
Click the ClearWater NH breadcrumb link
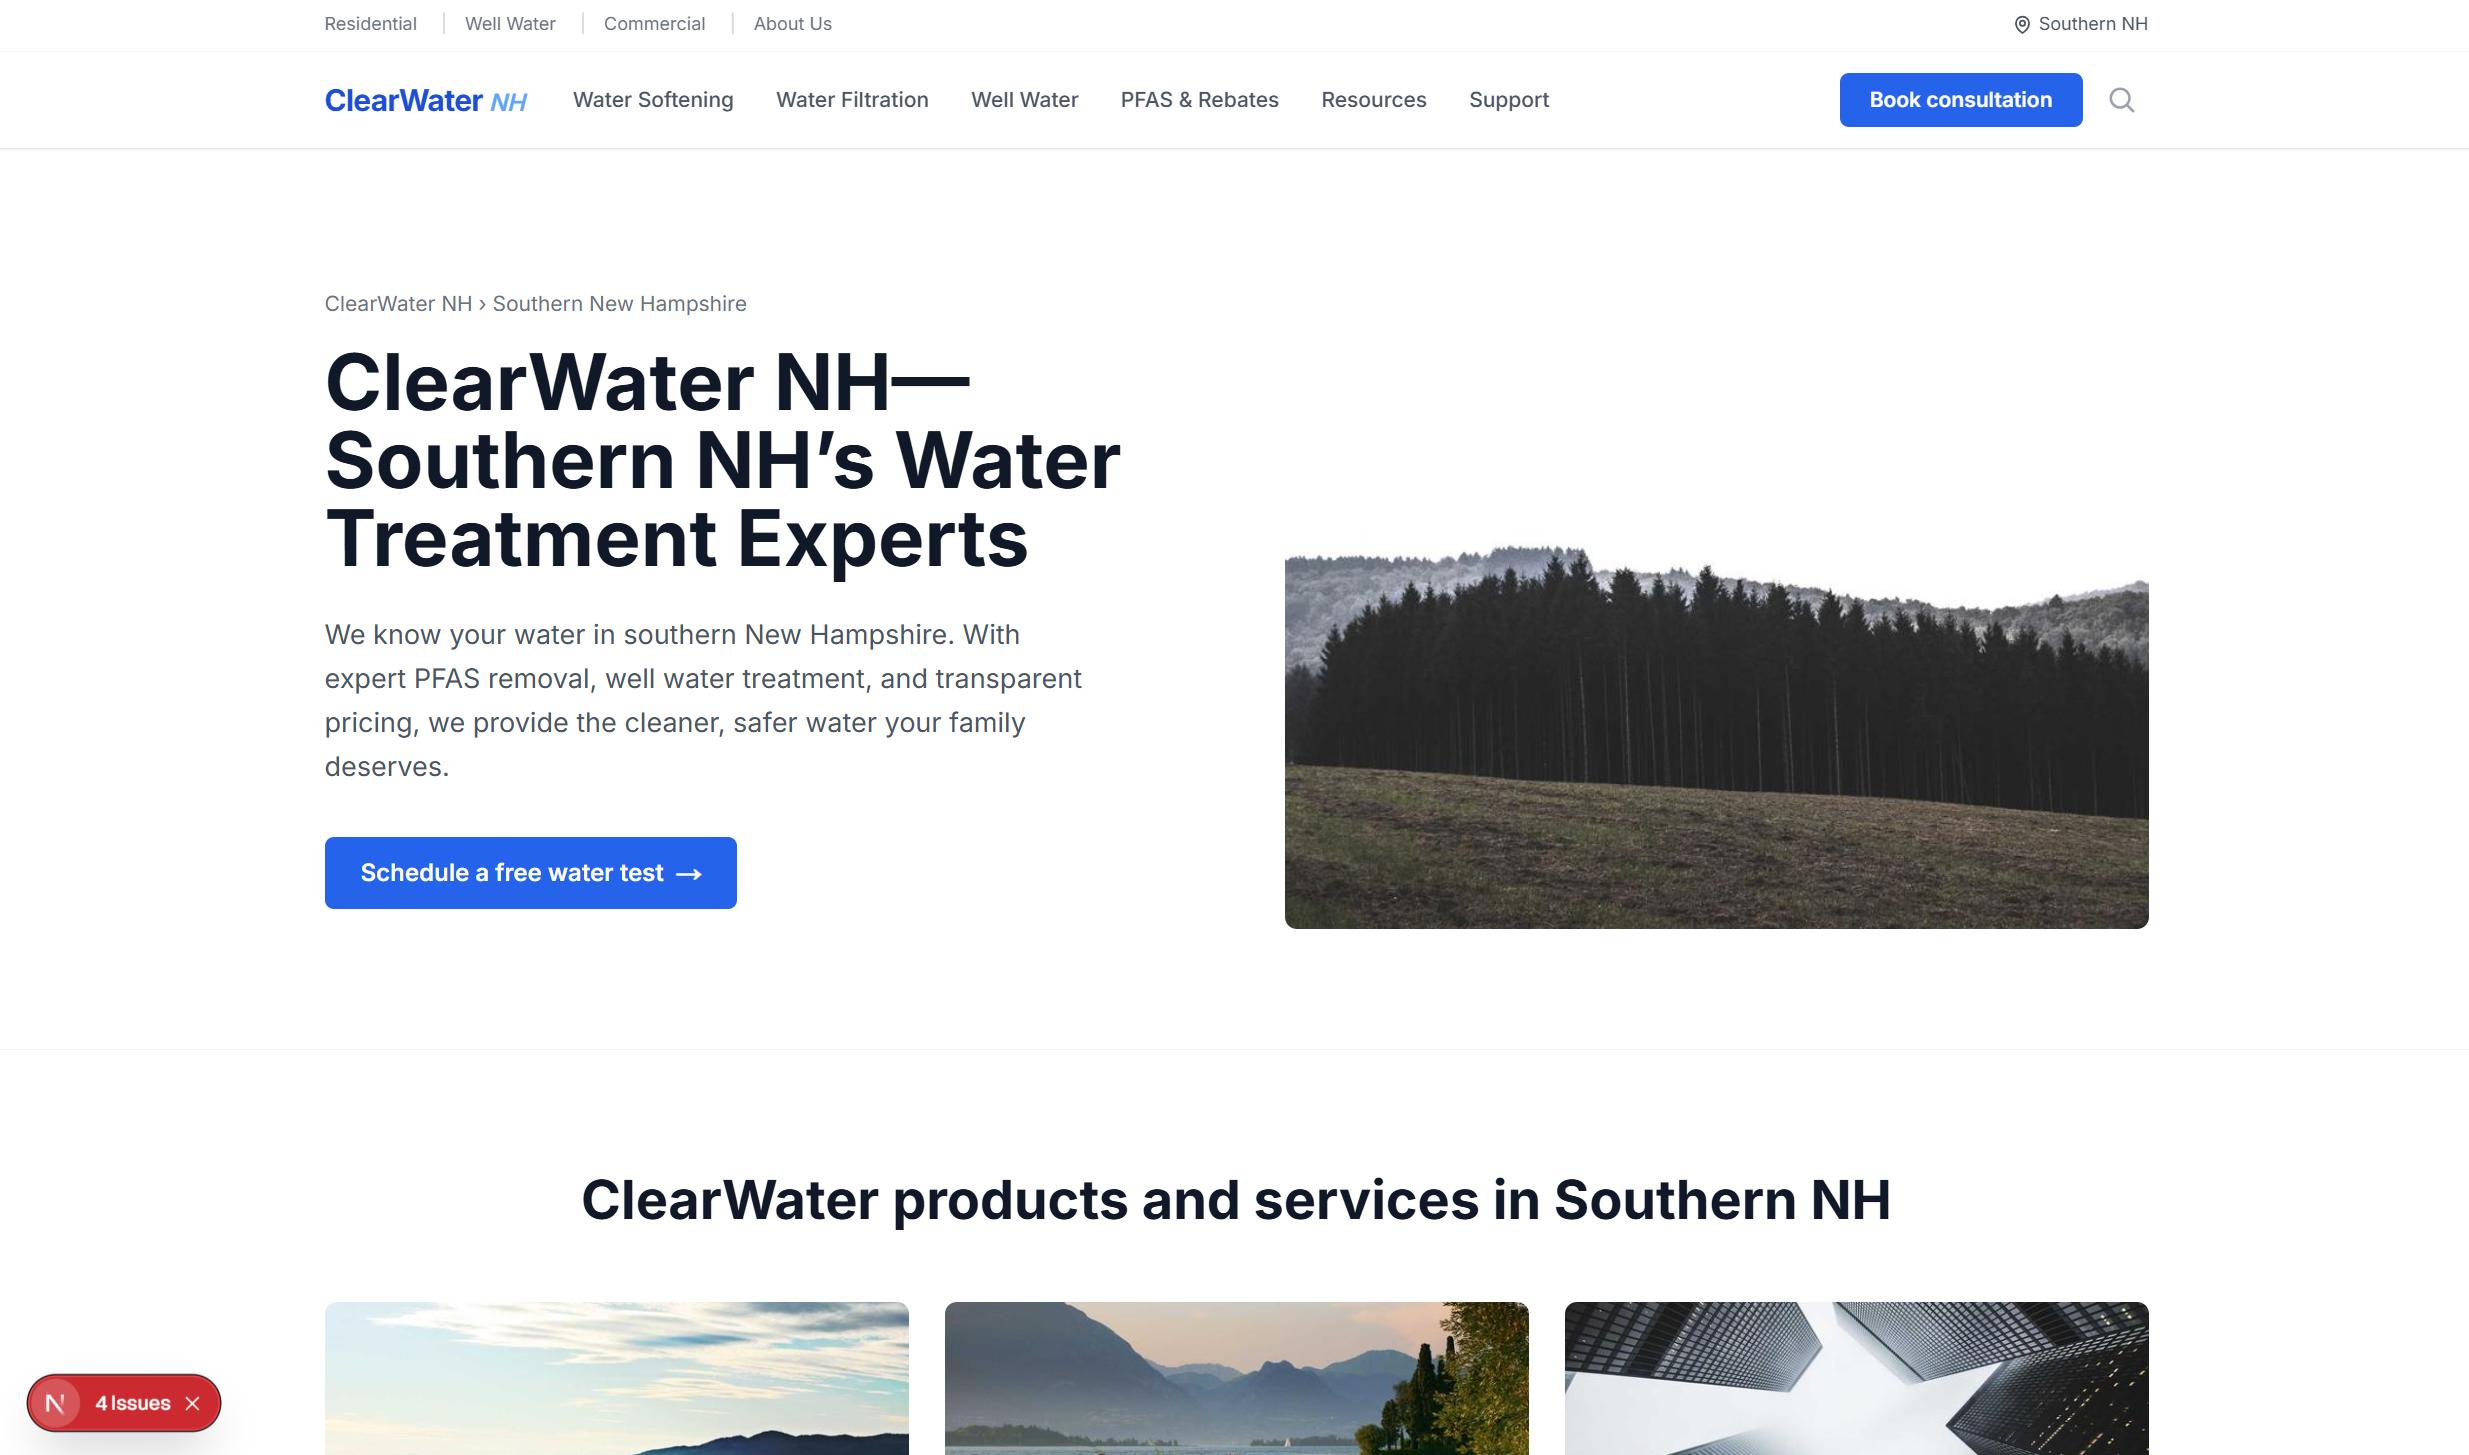pyautogui.click(x=398, y=304)
